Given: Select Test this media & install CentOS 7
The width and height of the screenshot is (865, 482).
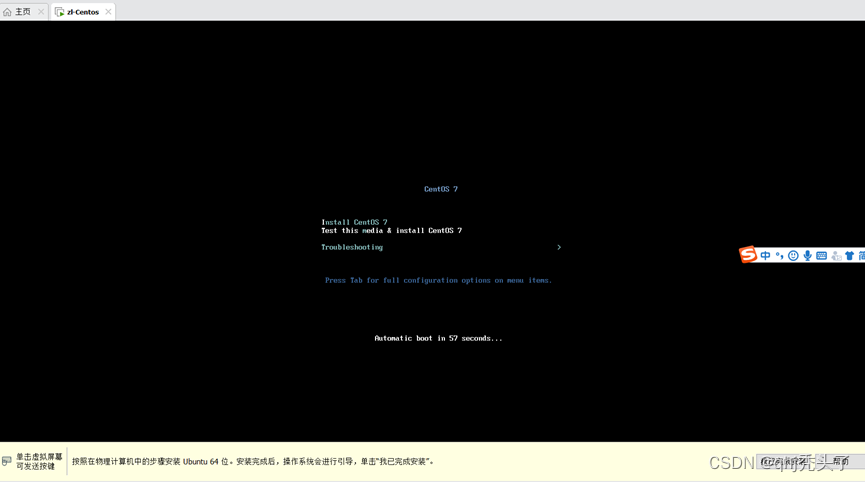Looking at the screenshot, I should point(391,231).
